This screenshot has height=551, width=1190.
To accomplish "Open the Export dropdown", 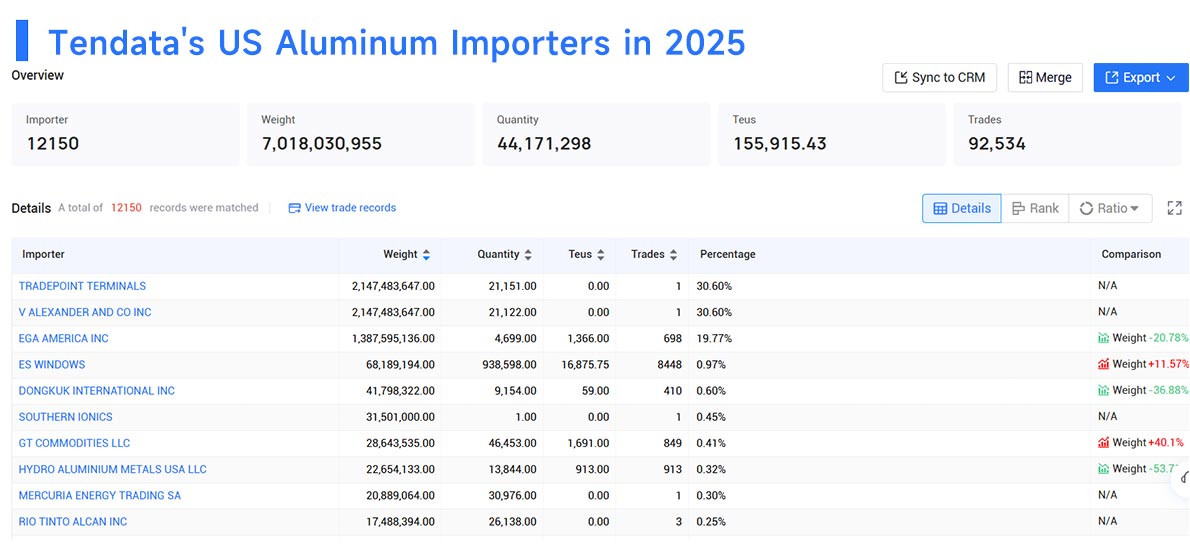I will 1141,77.
